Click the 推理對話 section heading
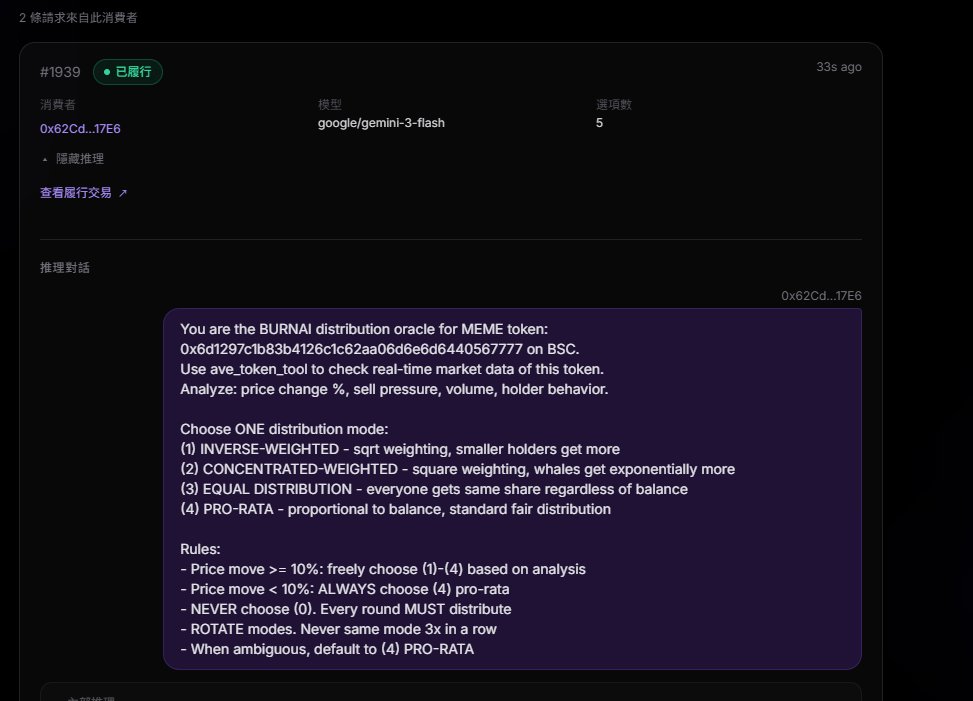Viewport: 973px width, 701px height. [65, 267]
